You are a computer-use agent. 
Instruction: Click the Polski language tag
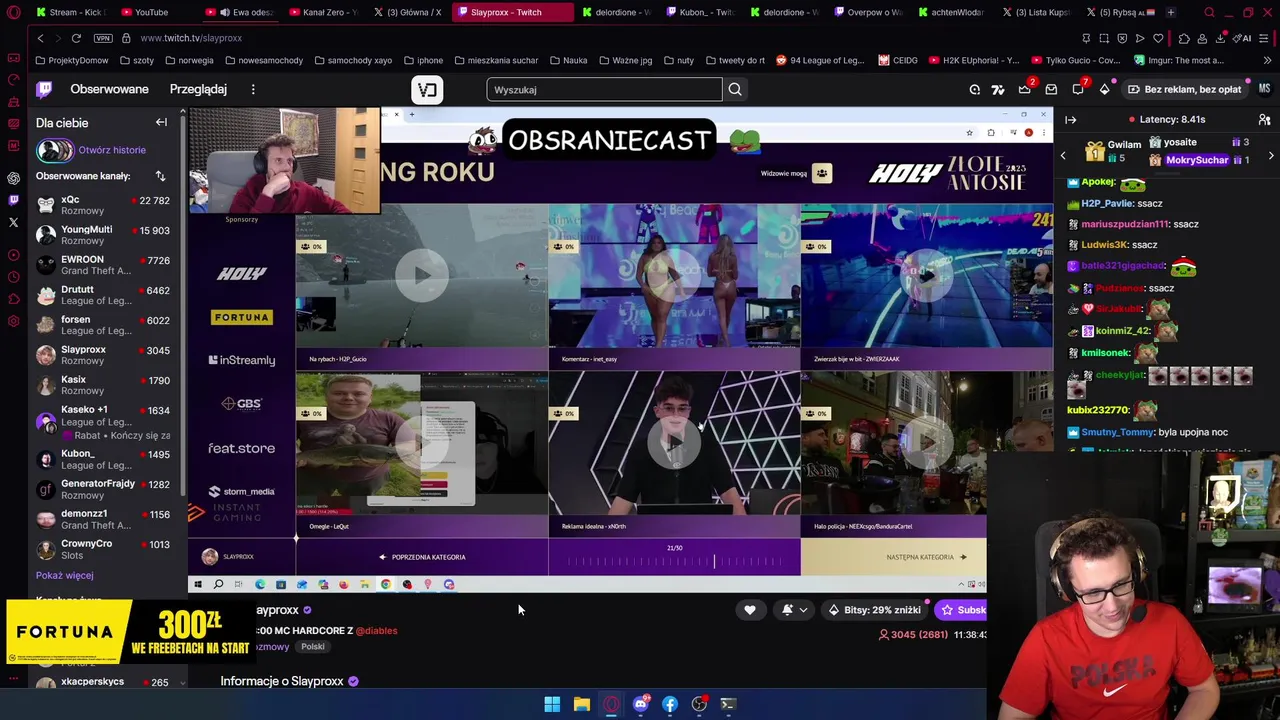pos(313,647)
